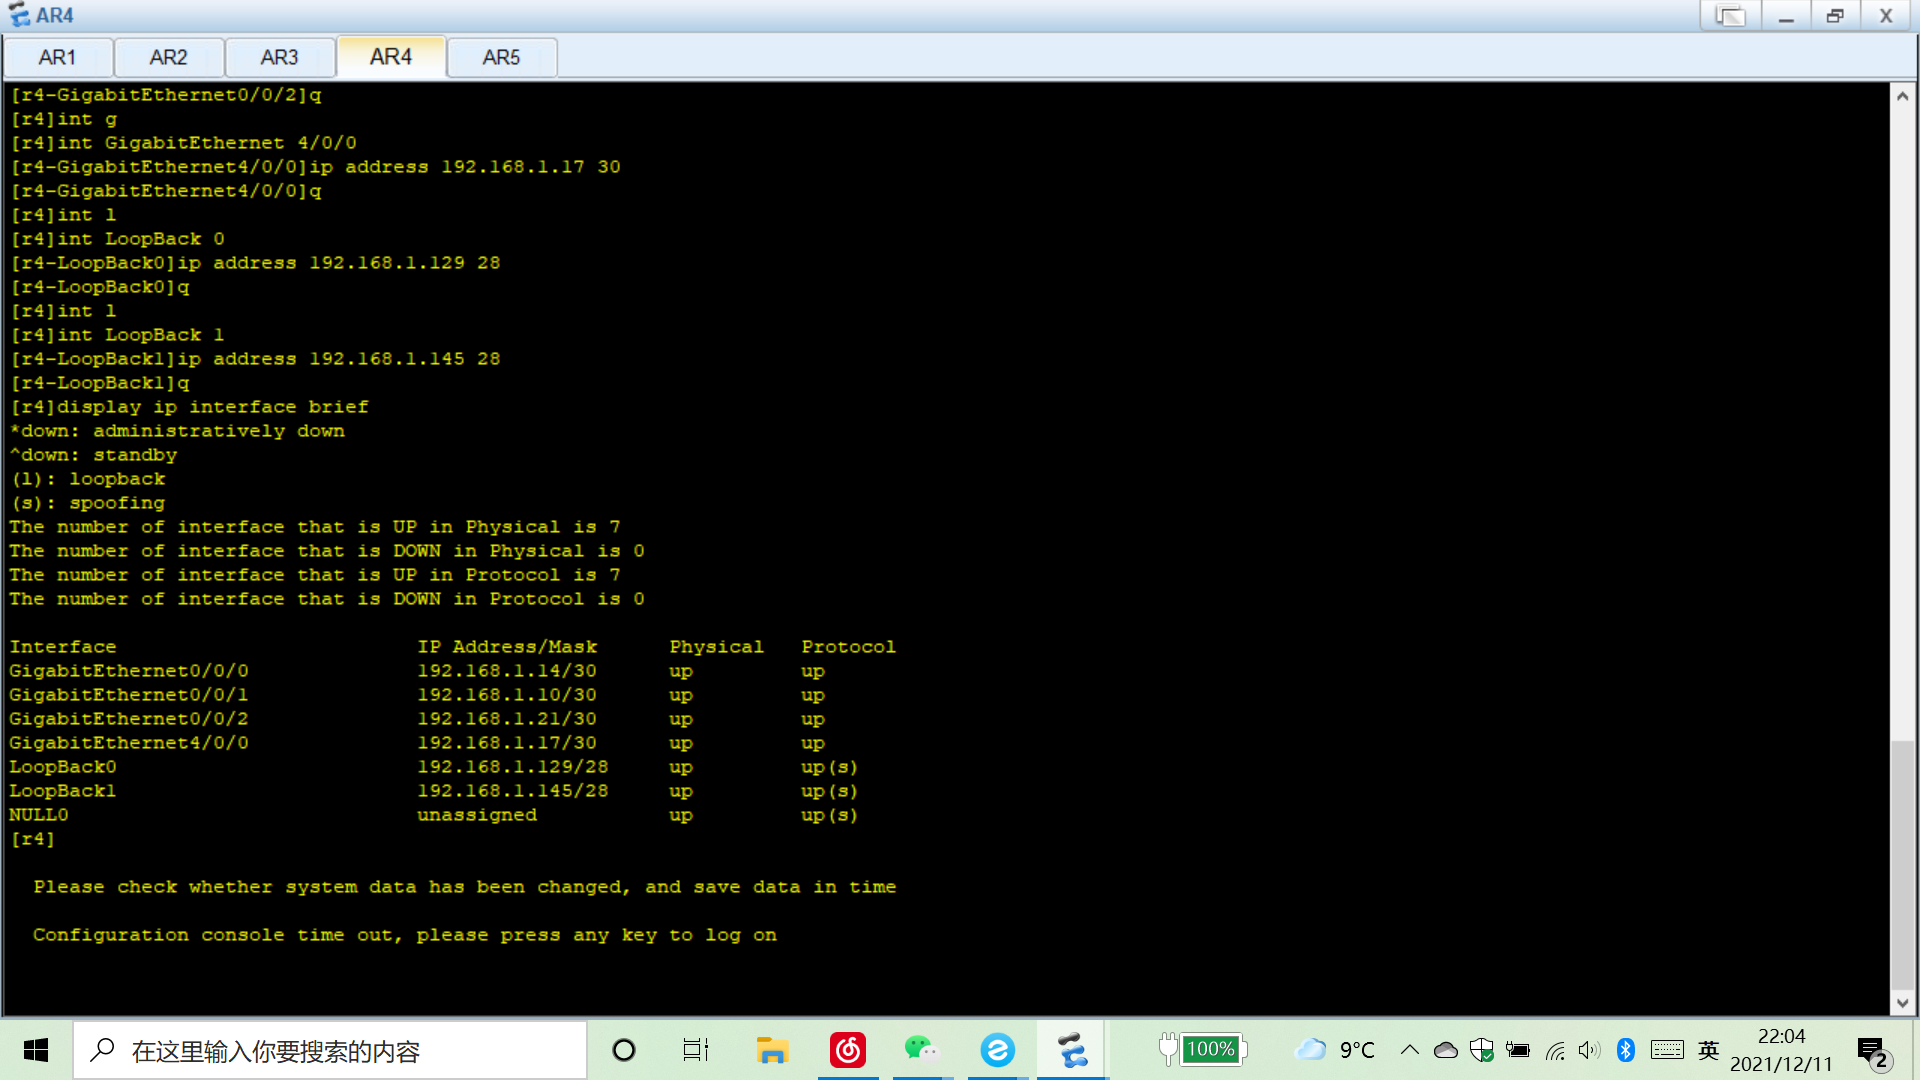
Task: Open NetEase Cloud Music taskbar icon
Action: [x=848, y=1050]
